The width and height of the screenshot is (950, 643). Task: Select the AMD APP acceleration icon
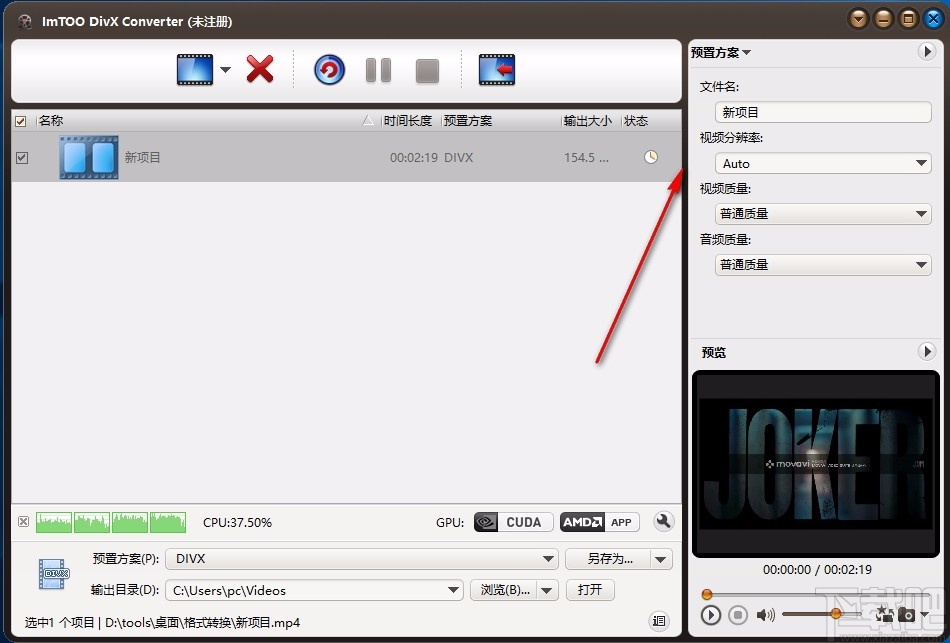599,521
